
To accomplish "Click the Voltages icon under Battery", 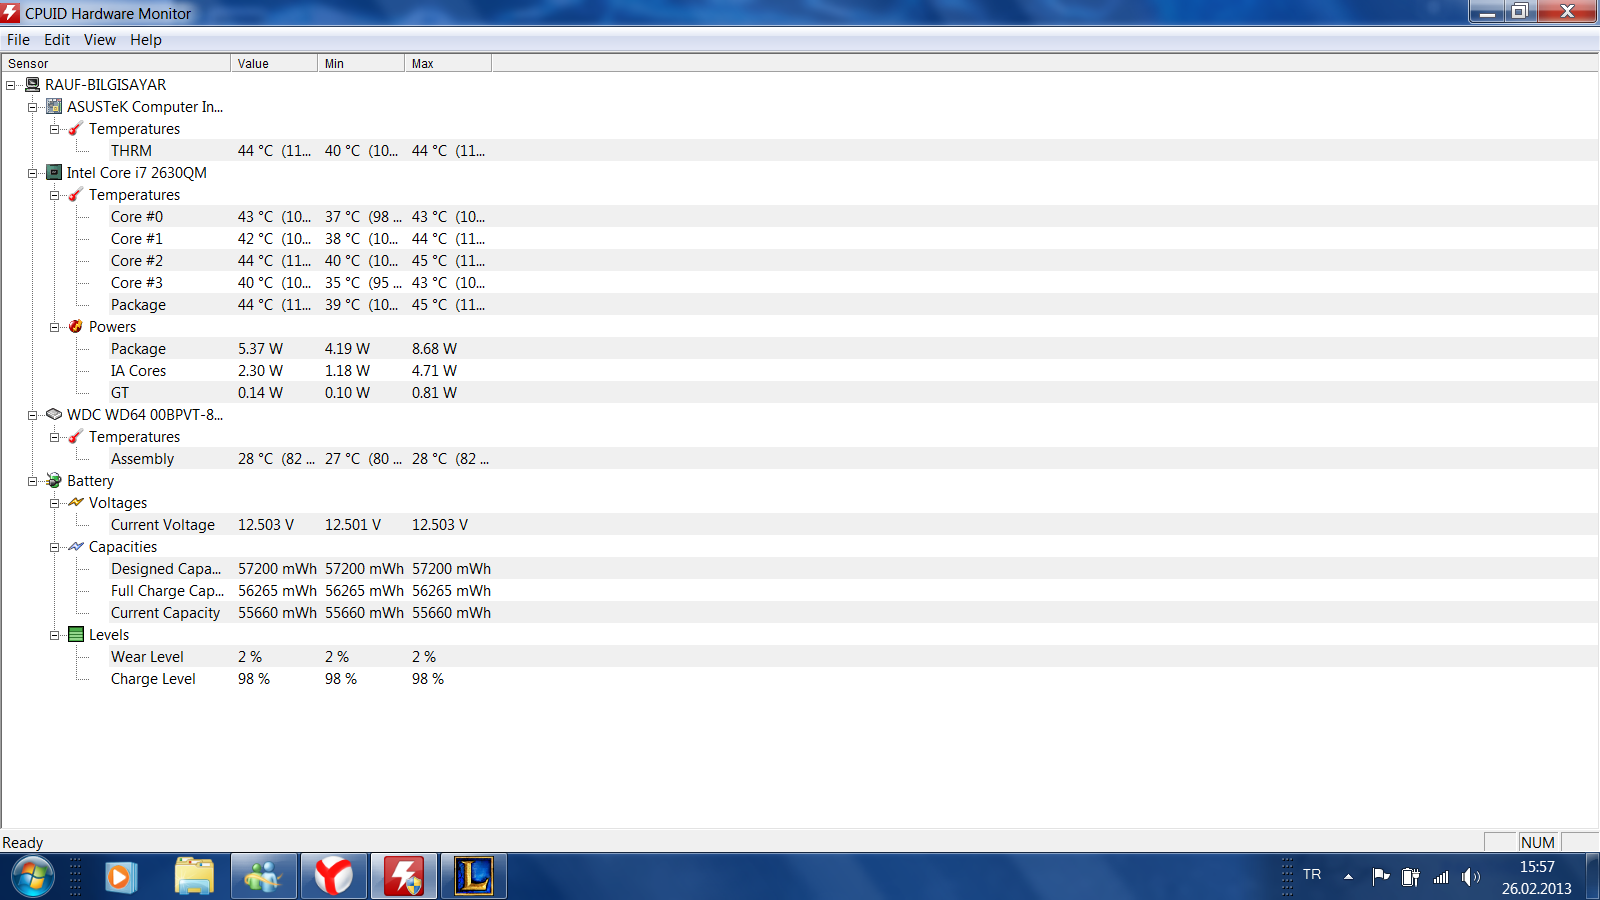I will tap(76, 503).
